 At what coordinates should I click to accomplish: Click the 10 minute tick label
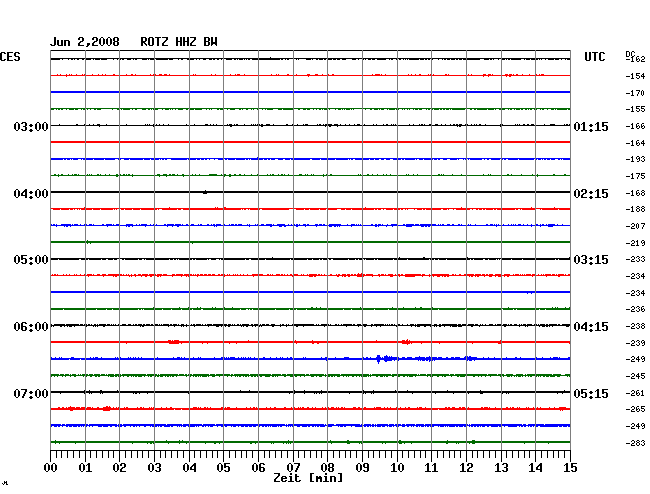tap(397, 467)
